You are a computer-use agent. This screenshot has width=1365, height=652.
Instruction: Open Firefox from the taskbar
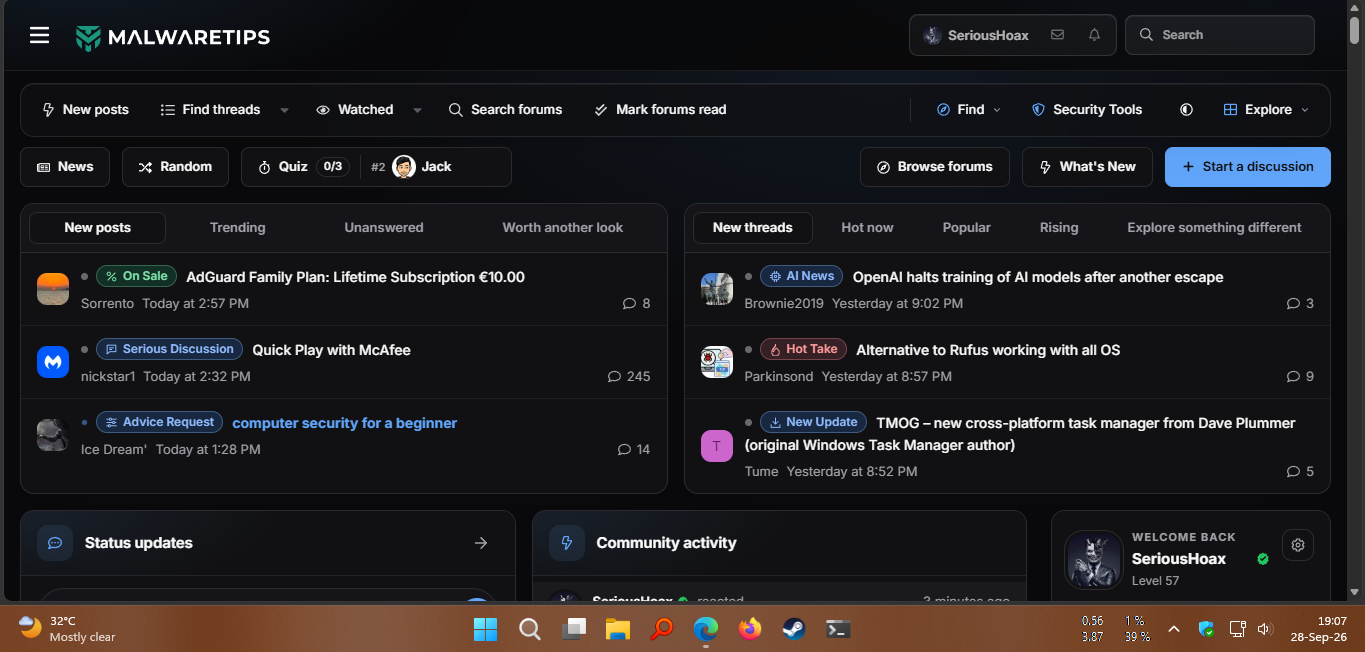749,629
